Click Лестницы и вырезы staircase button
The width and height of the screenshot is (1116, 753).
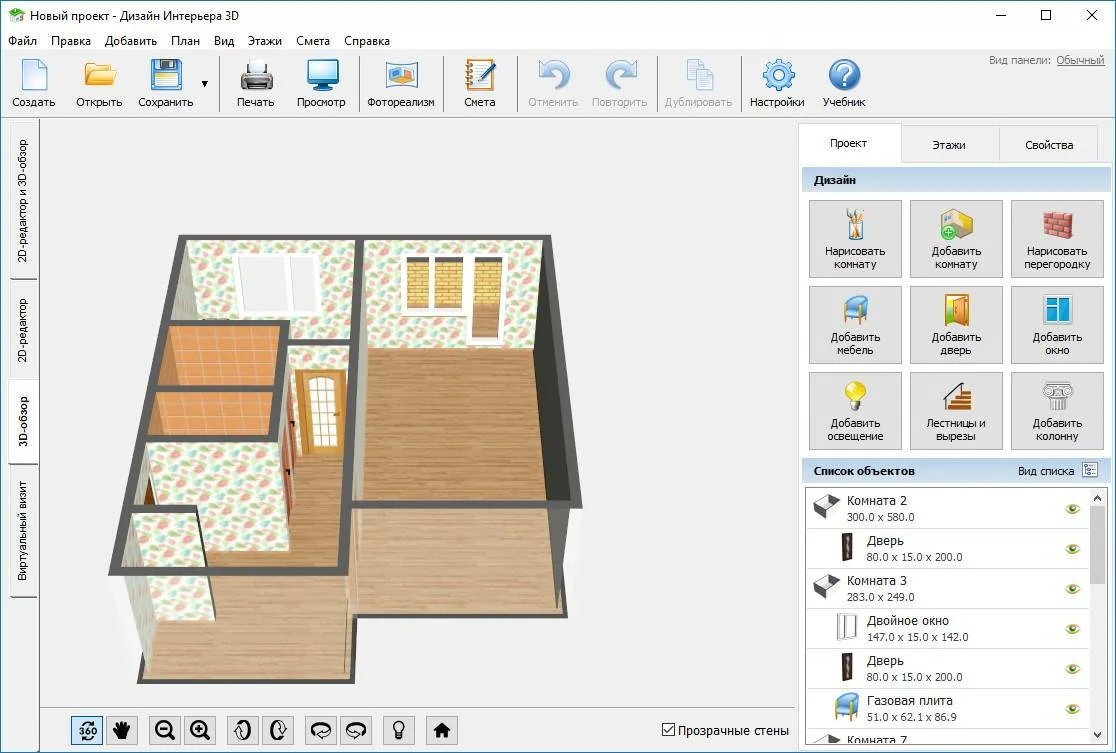tap(956, 411)
